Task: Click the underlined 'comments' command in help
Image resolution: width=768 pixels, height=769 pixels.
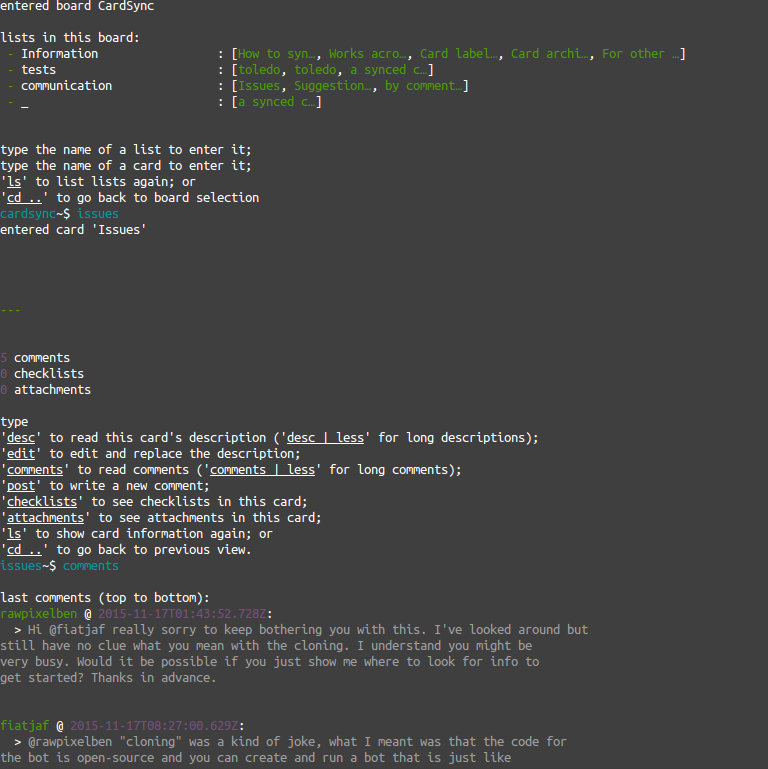Action: coord(35,470)
